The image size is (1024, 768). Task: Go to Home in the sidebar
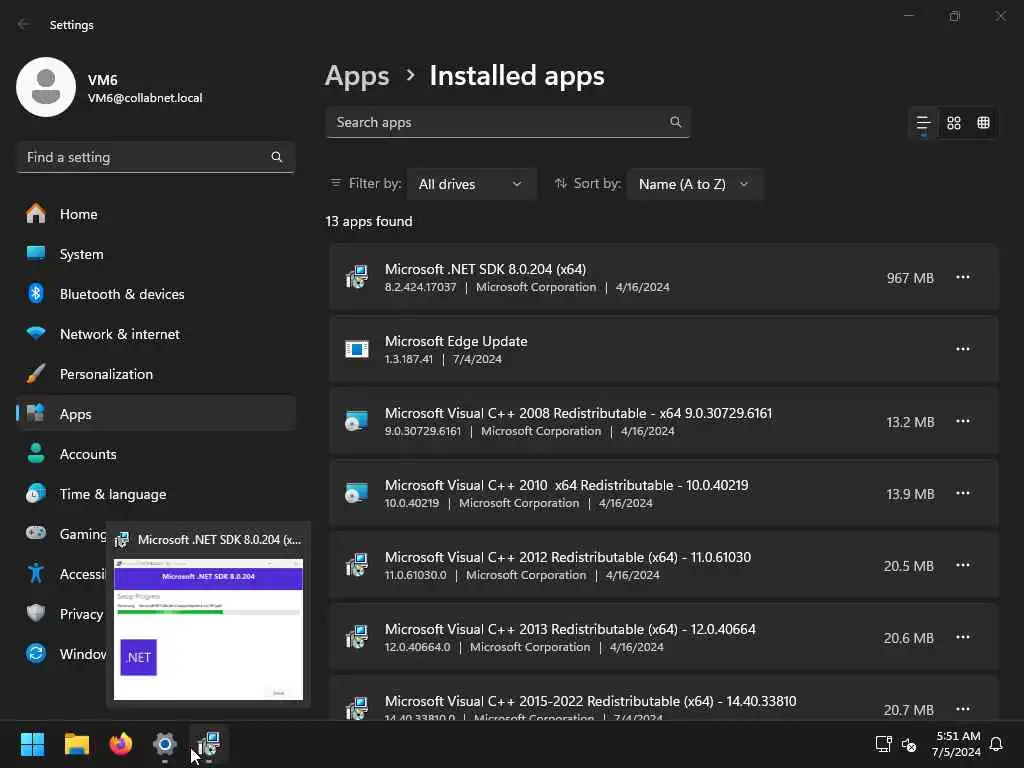tap(156, 214)
